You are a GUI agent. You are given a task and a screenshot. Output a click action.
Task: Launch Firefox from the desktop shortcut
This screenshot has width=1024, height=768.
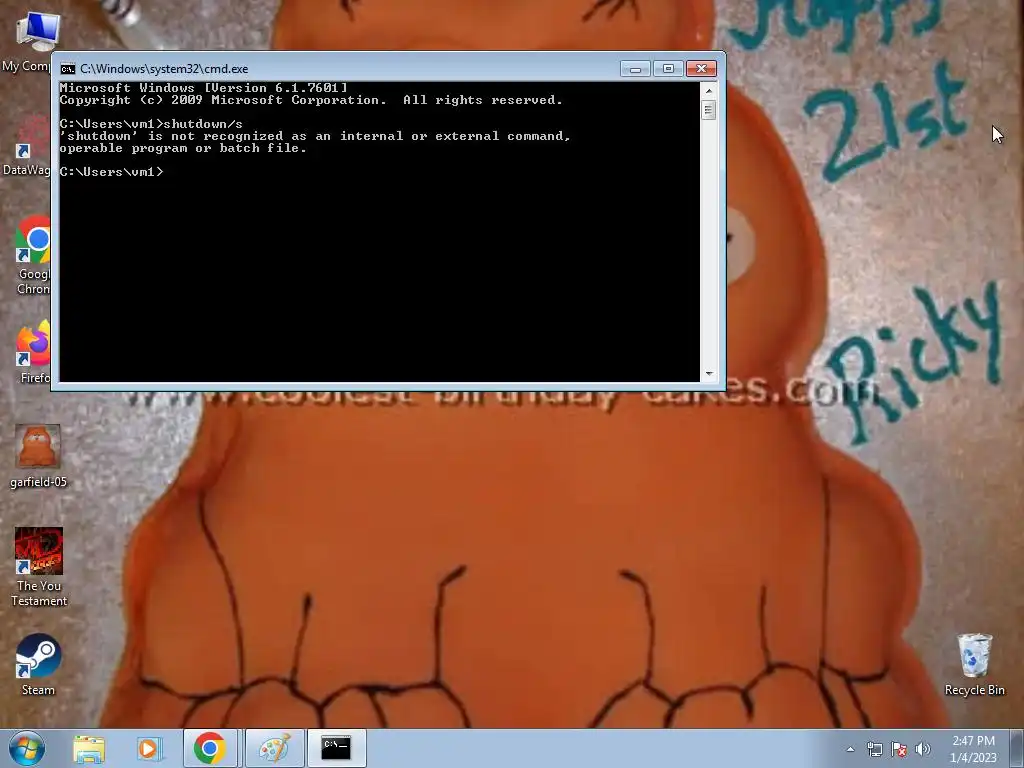pyautogui.click(x=34, y=353)
